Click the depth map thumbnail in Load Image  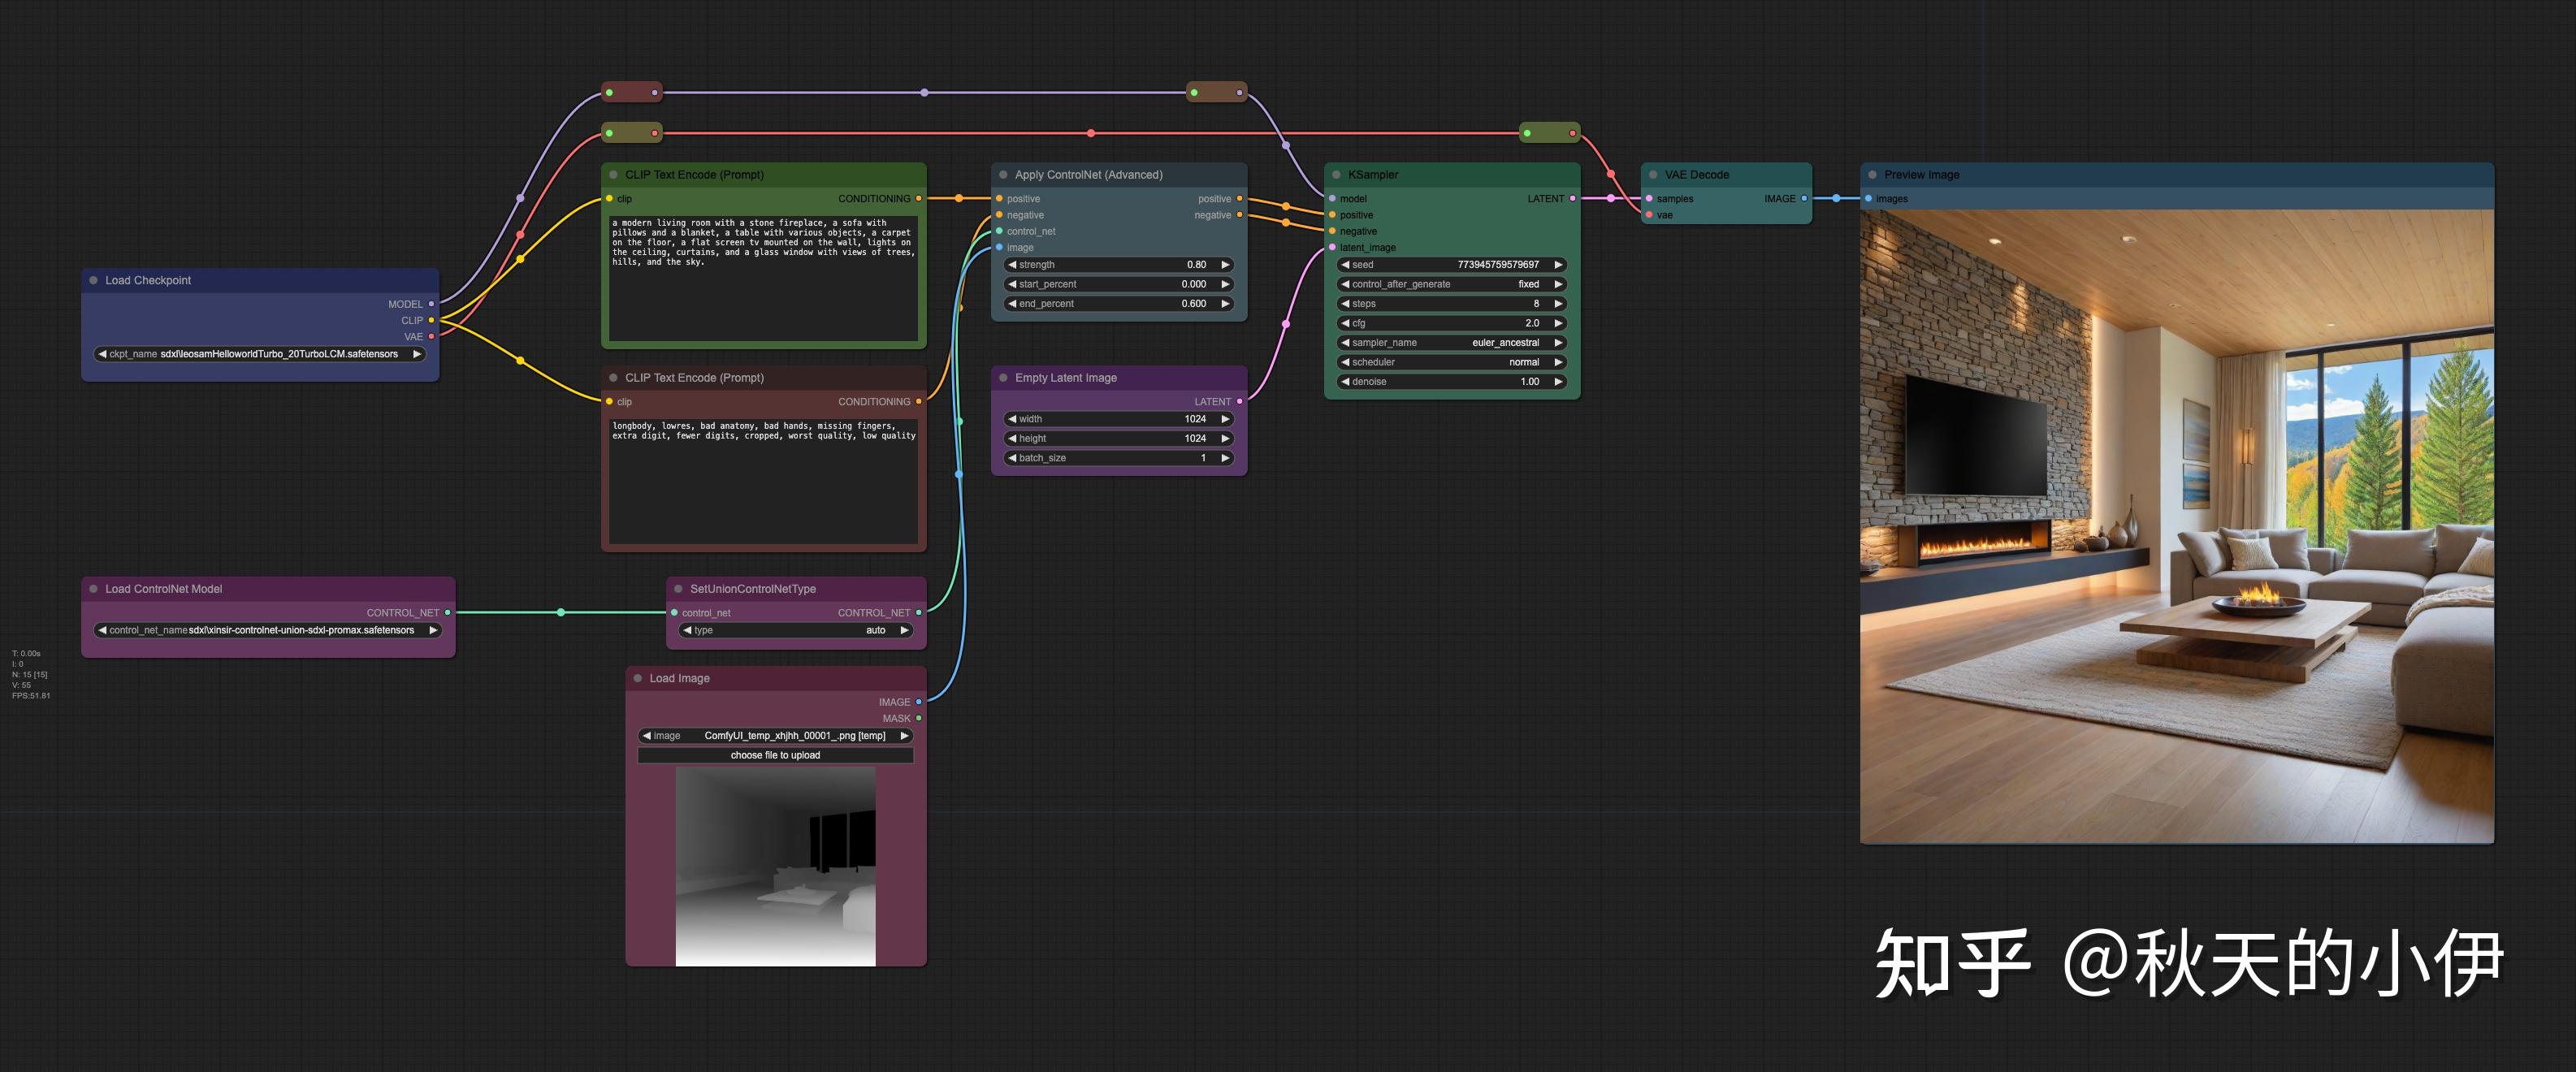click(775, 866)
